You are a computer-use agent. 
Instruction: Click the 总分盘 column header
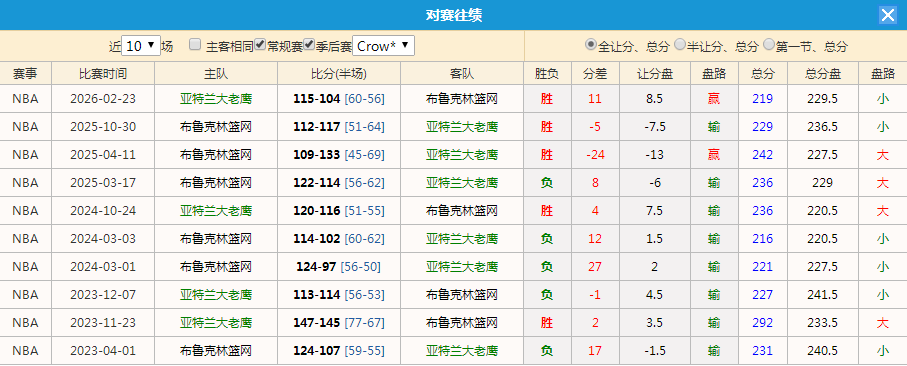(823, 73)
